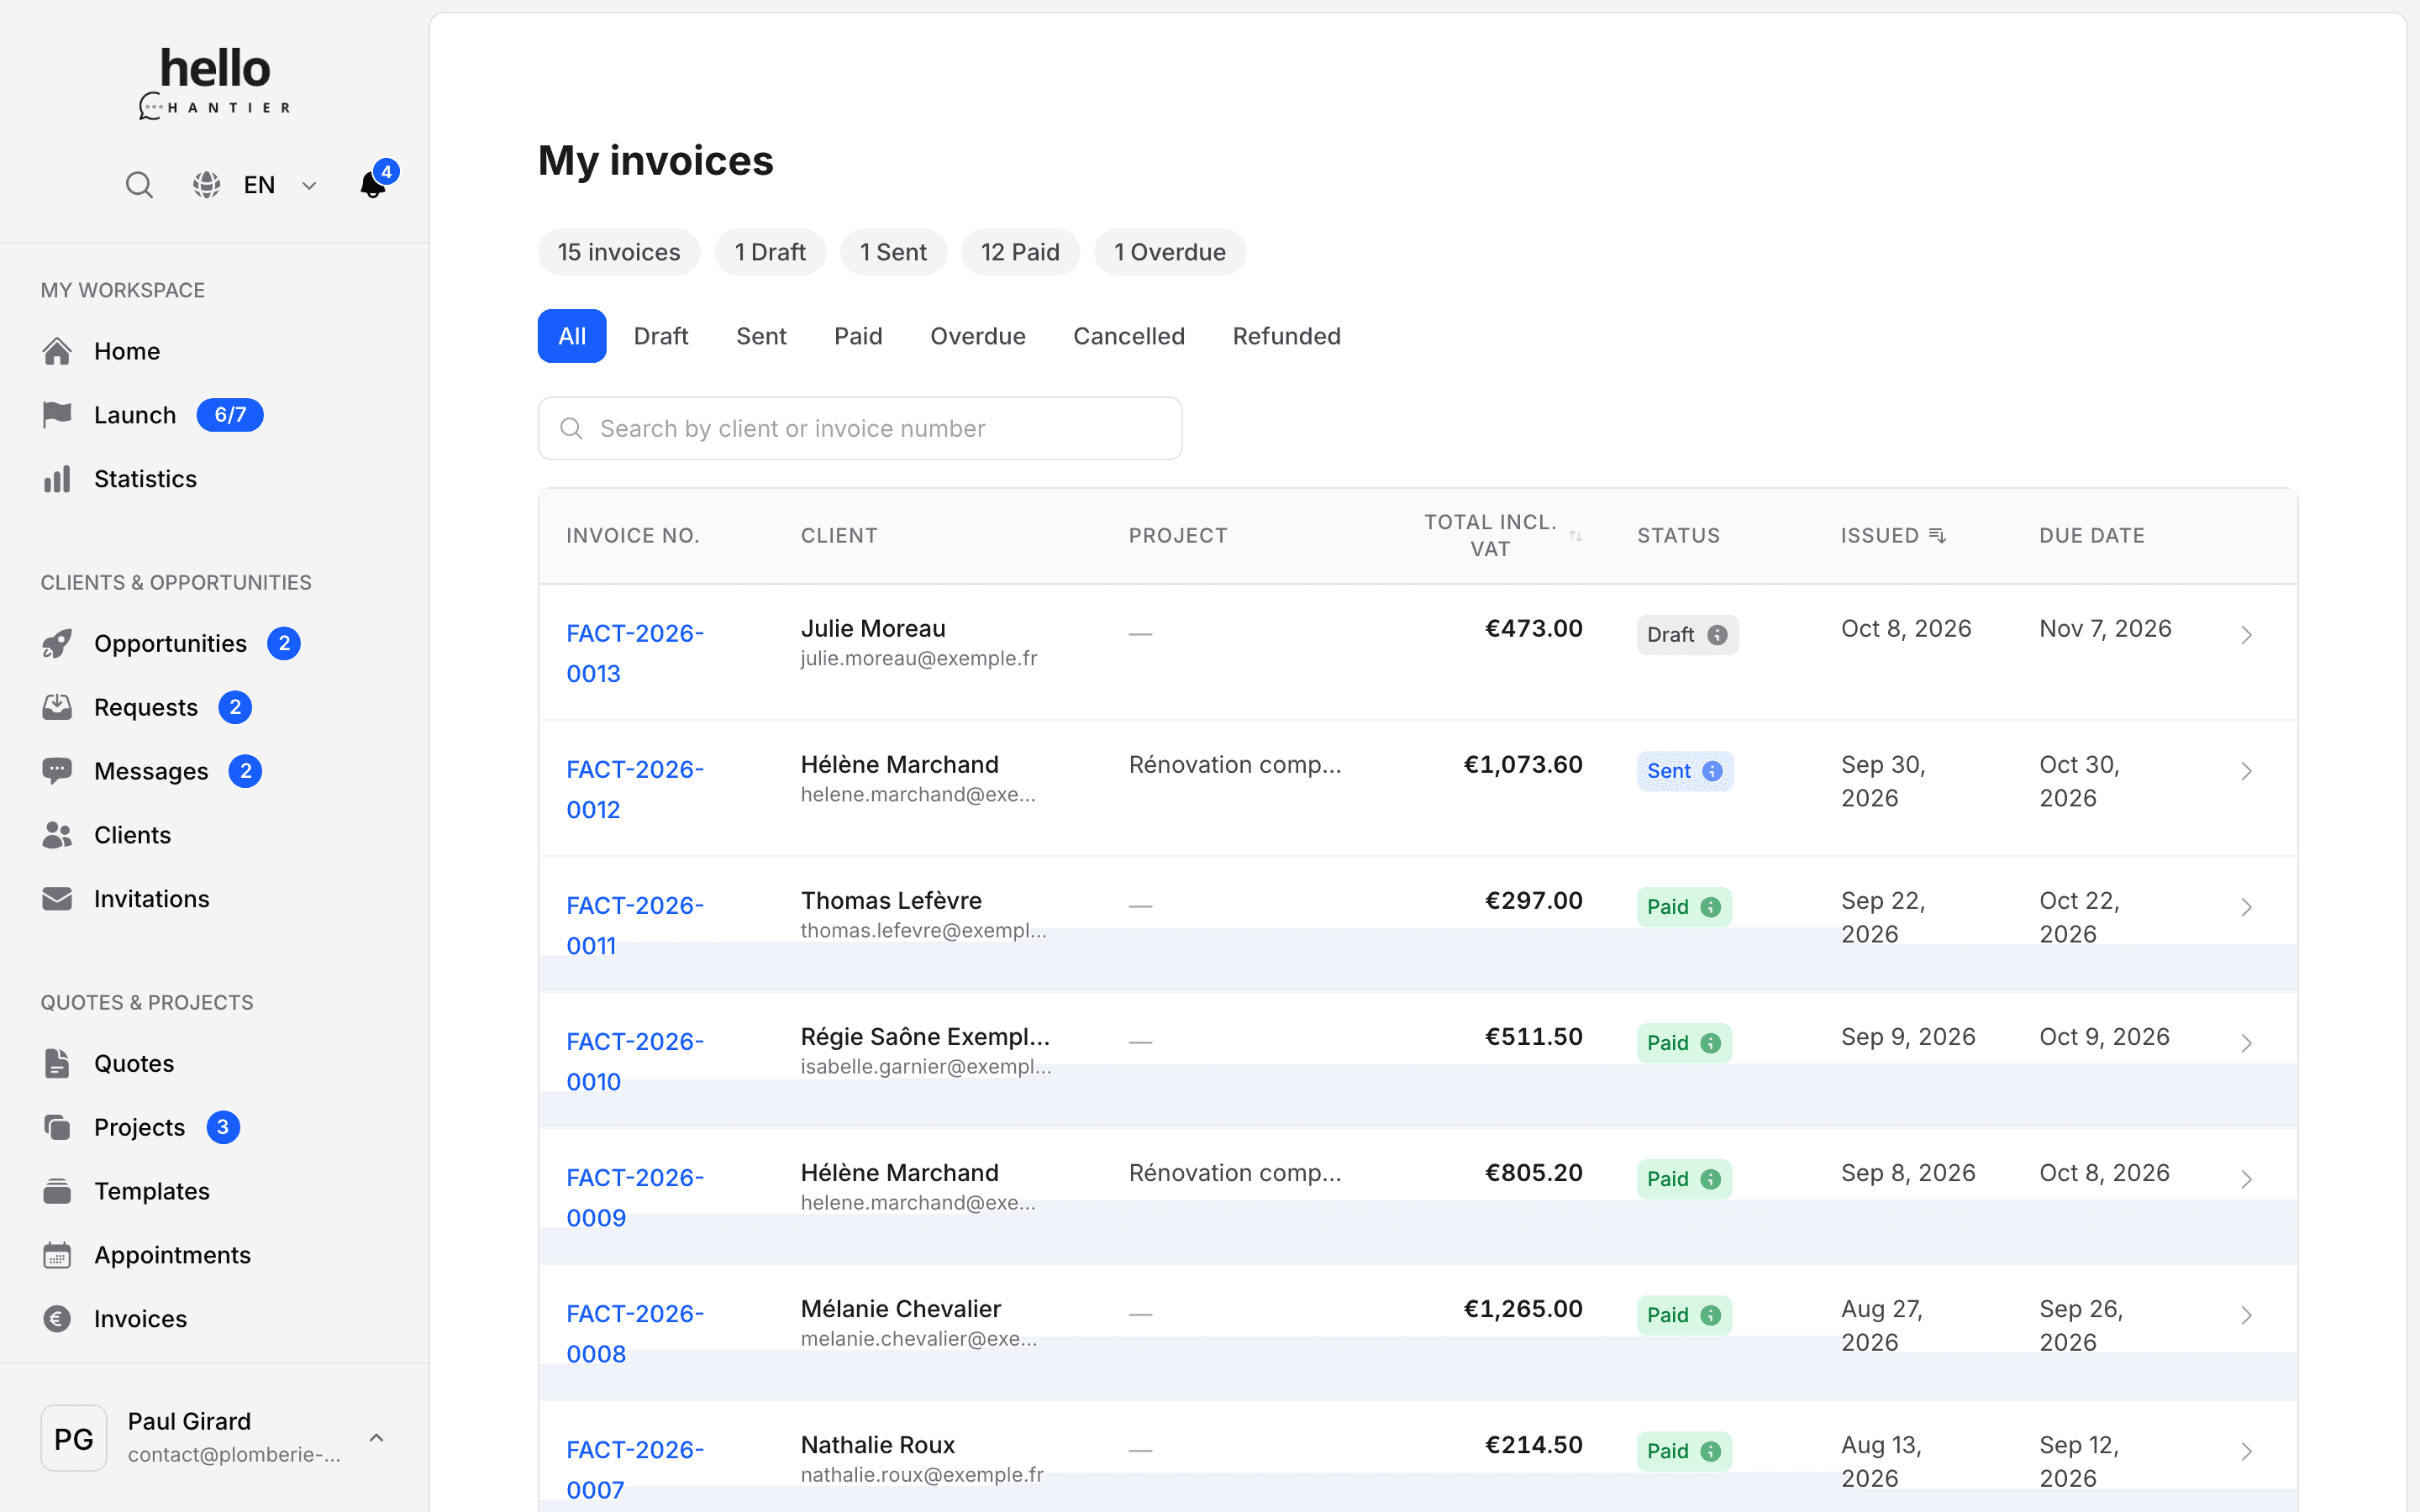Click the search magnifier icon in sidebar
This screenshot has width=2420, height=1512.
pyautogui.click(x=139, y=185)
